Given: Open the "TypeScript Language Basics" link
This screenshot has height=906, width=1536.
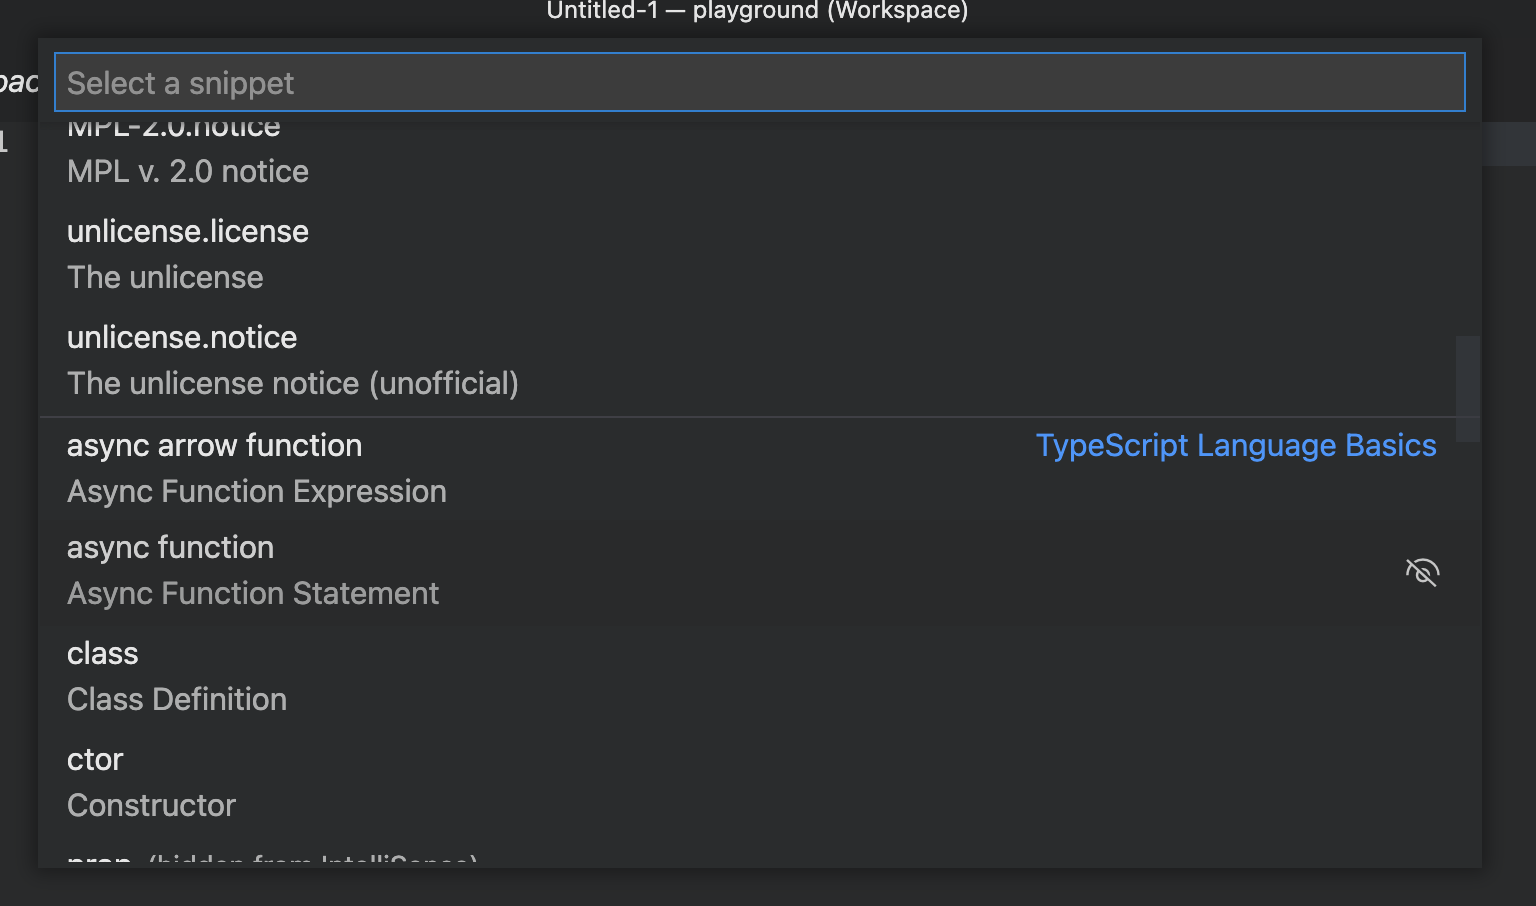Looking at the screenshot, I should click(x=1236, y=445).
